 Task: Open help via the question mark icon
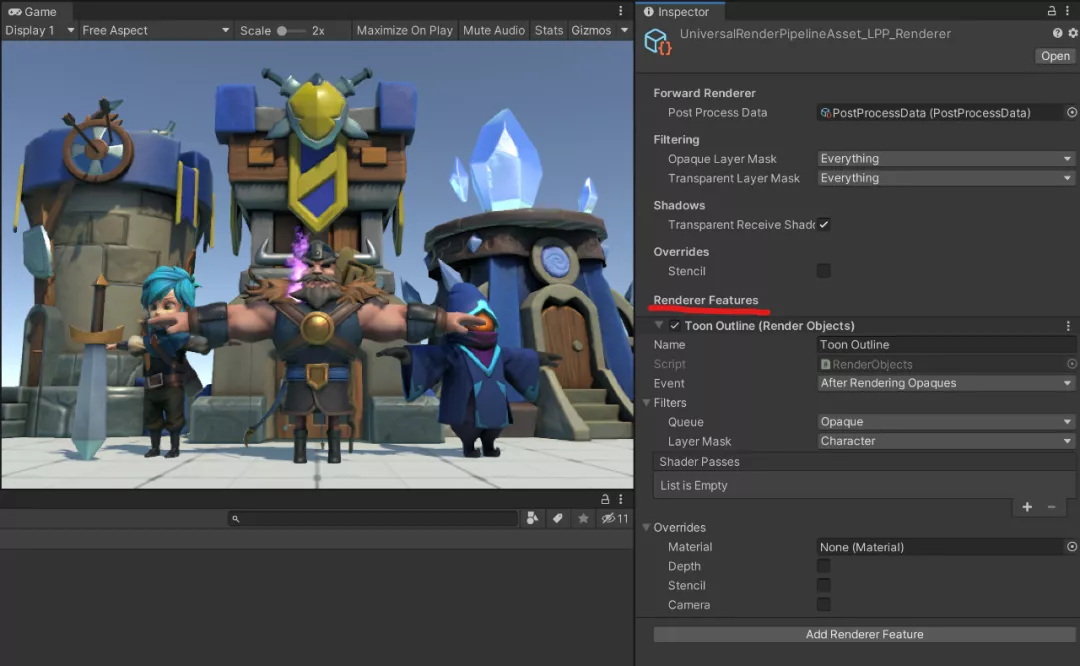(1056, 33)
